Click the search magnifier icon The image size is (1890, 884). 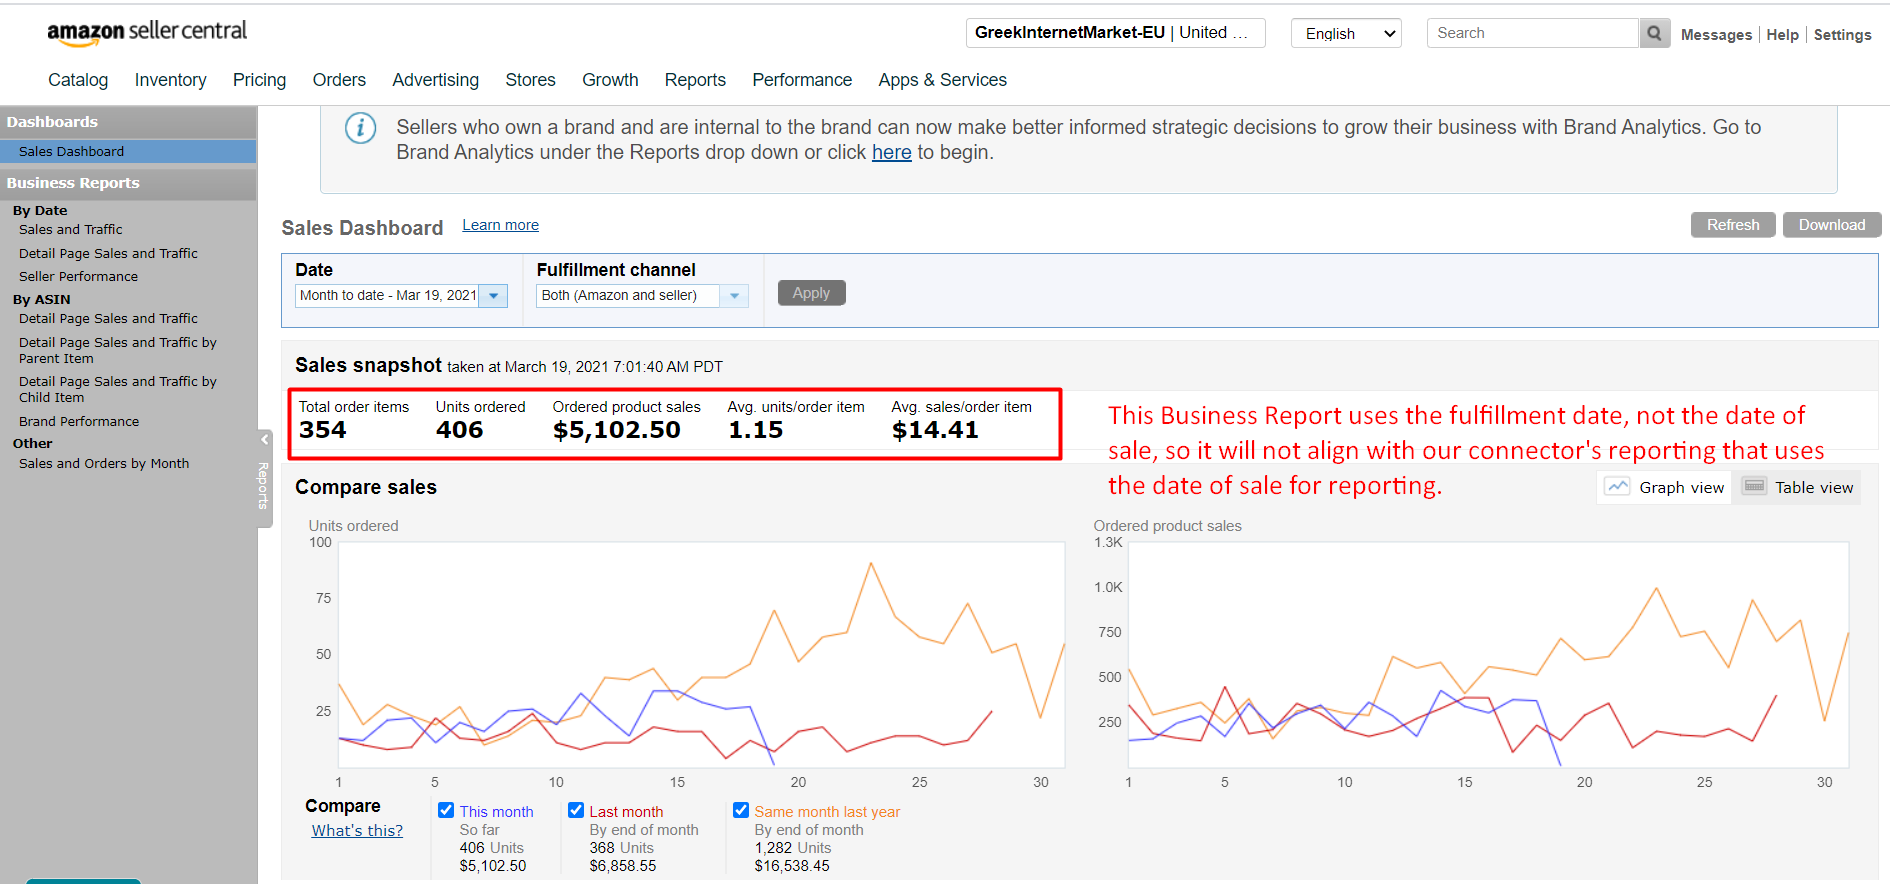pyautogui.click(x=1655, y=33)
